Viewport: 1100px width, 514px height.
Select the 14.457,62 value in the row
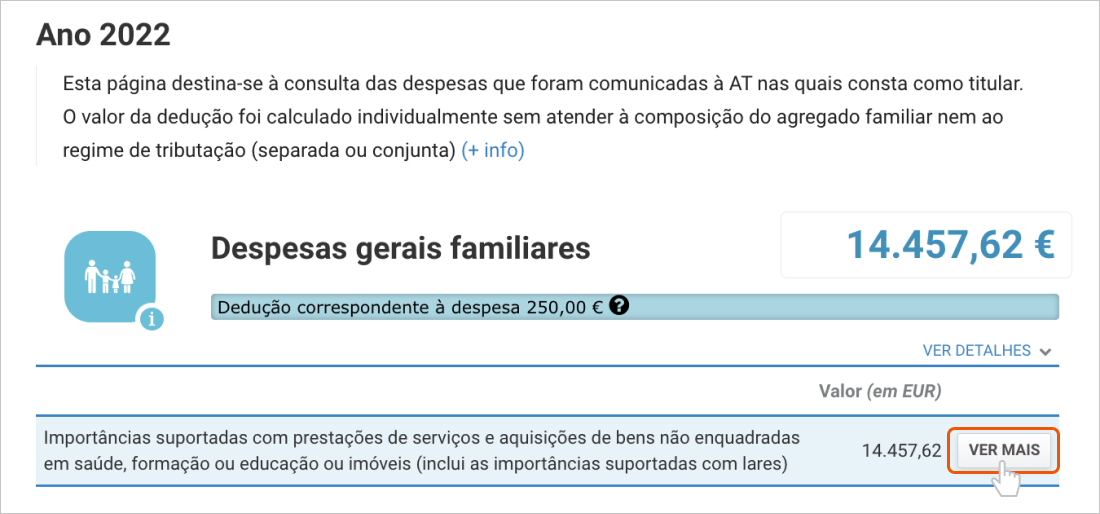[x=901, y=451]
